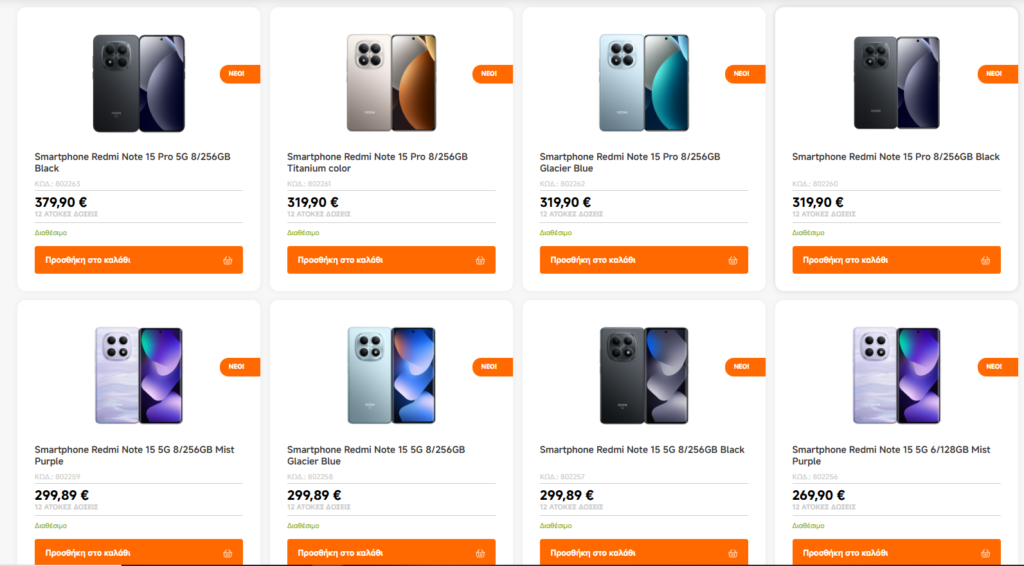This screenshot has height=566, width=1024.
Task: View Redmi Note 15 Pro Titanium product image
Action: (x=391, y=83)
